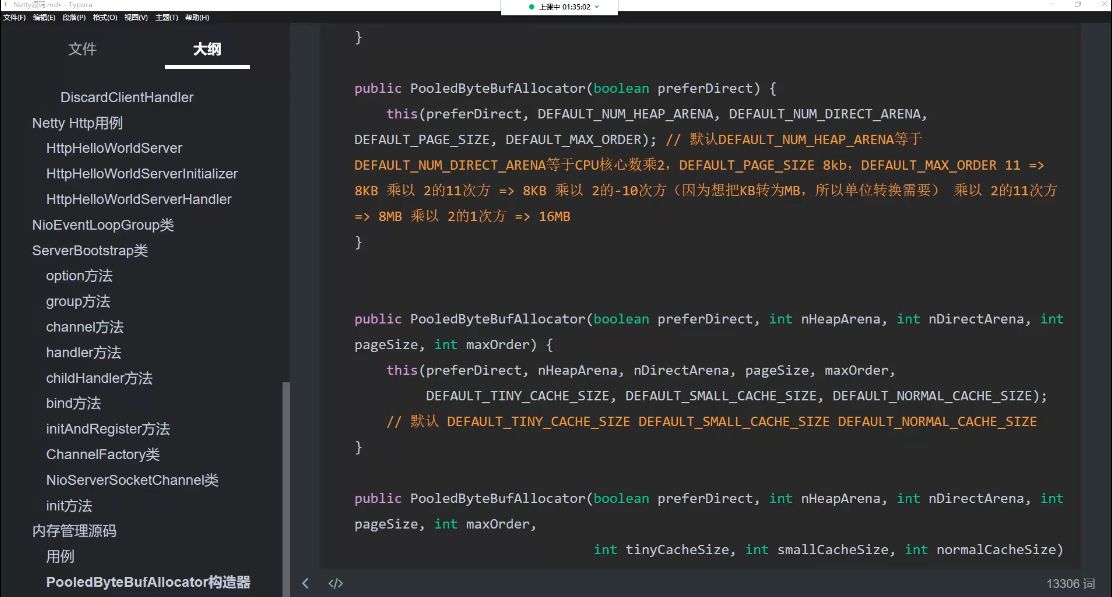Image resolution: width=1112 pixels, height=597 pixels.
Task: Open the 视图 menu
Action: point(136,17)
